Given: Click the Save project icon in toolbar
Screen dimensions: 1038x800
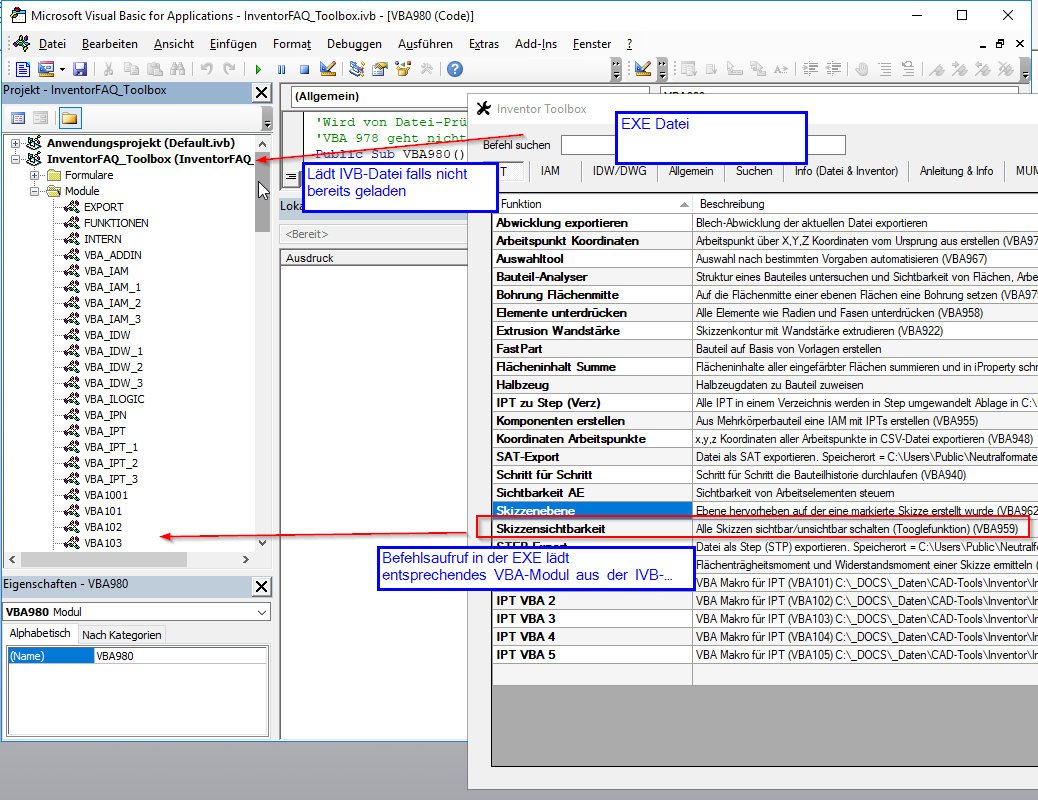Looking at the screenshot, I should point(80,69).
